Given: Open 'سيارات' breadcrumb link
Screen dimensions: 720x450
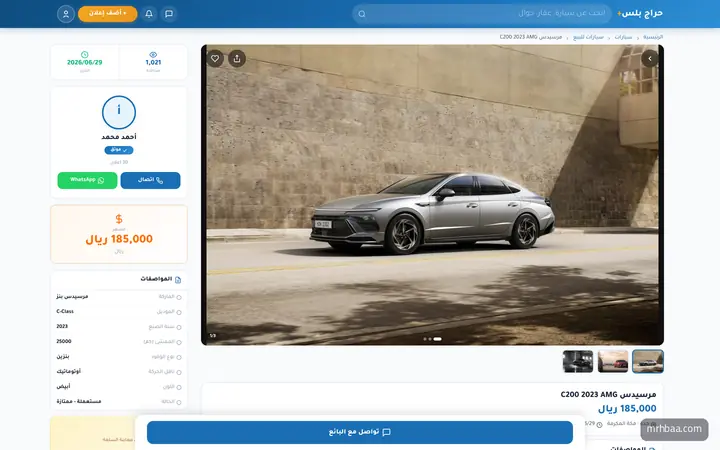Looking at the screenshot, I should pos(623,37).
